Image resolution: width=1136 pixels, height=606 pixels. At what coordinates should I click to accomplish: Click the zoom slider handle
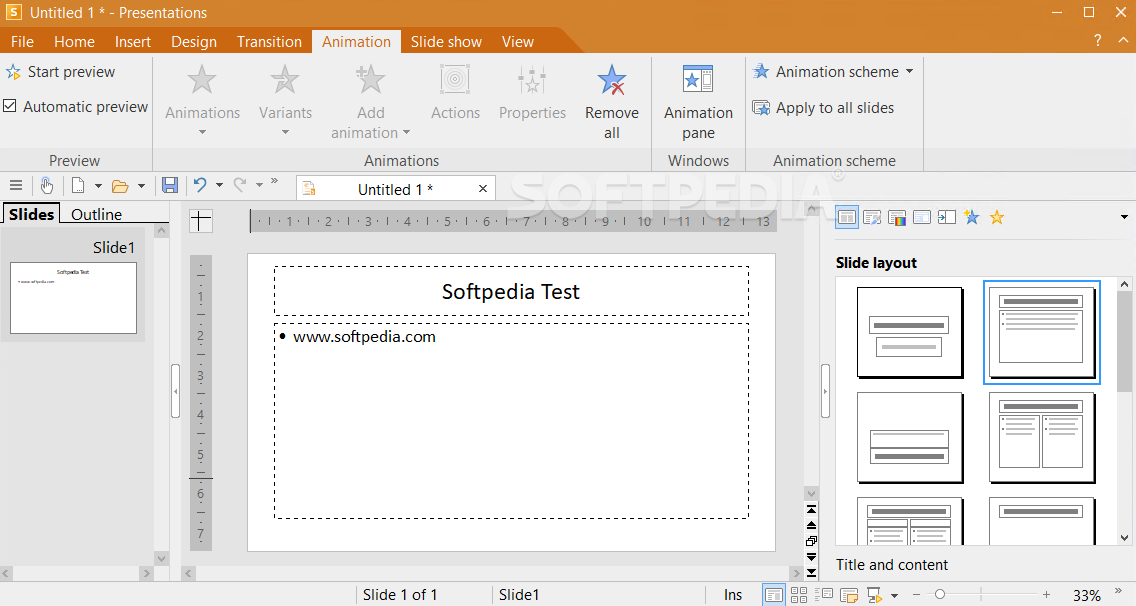[x=940, y=594]
